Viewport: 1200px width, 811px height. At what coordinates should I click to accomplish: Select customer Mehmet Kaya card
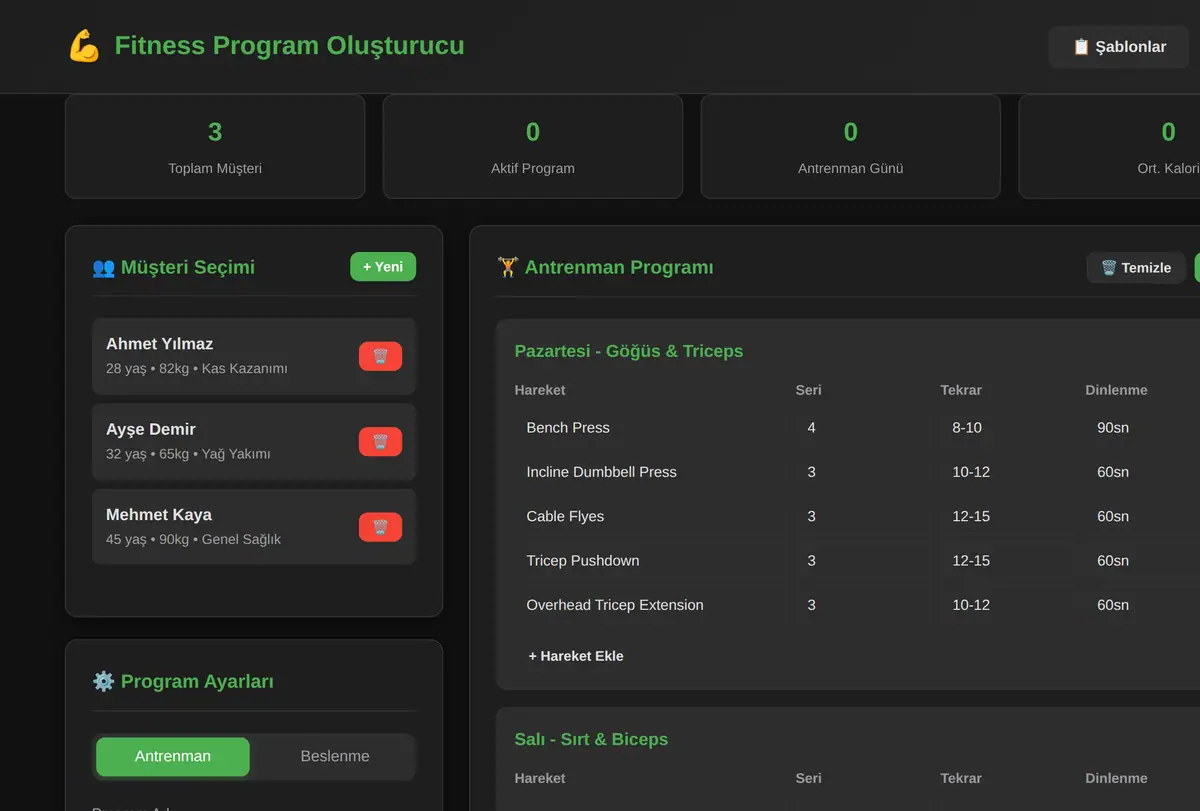pos(254,527)
